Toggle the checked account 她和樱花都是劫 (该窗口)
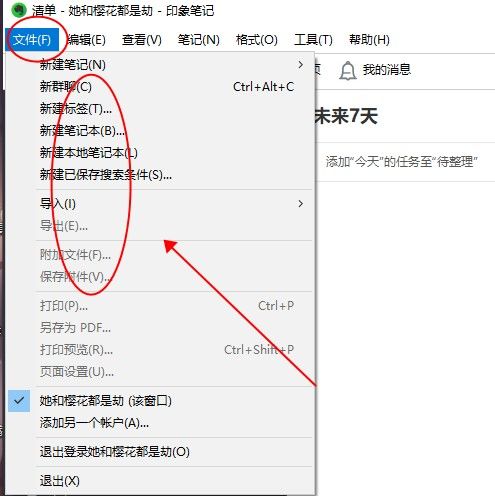This screenshot has width=495, height=496. pos(160,401)
